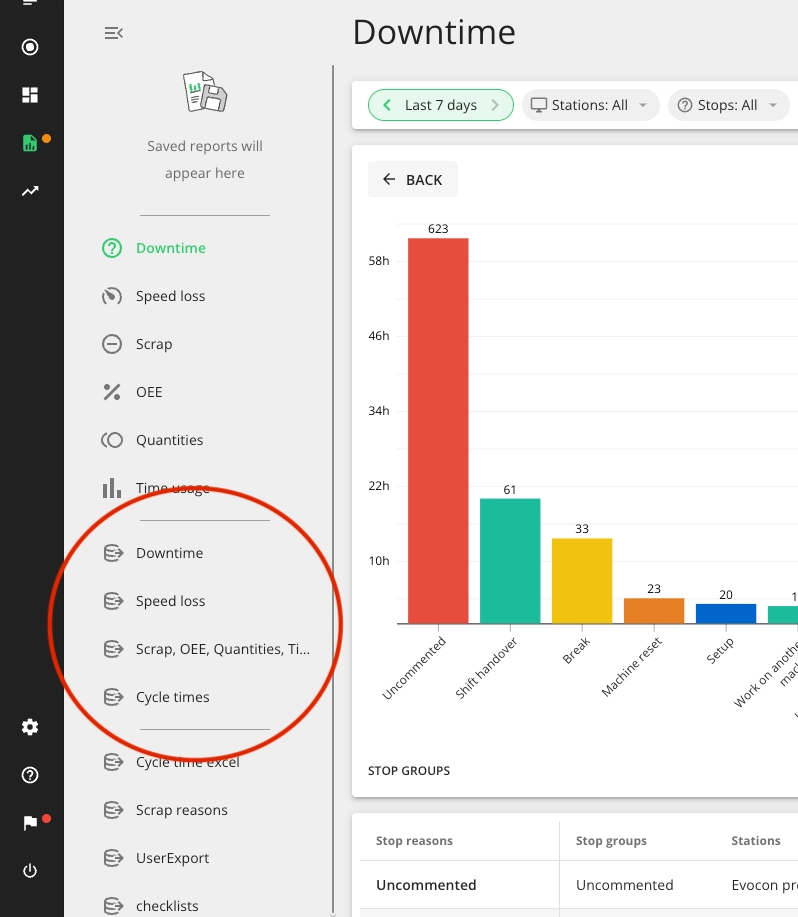Select the green Downtime report
Viewport: 798px width, 917px height.
(x=171, y=248)
